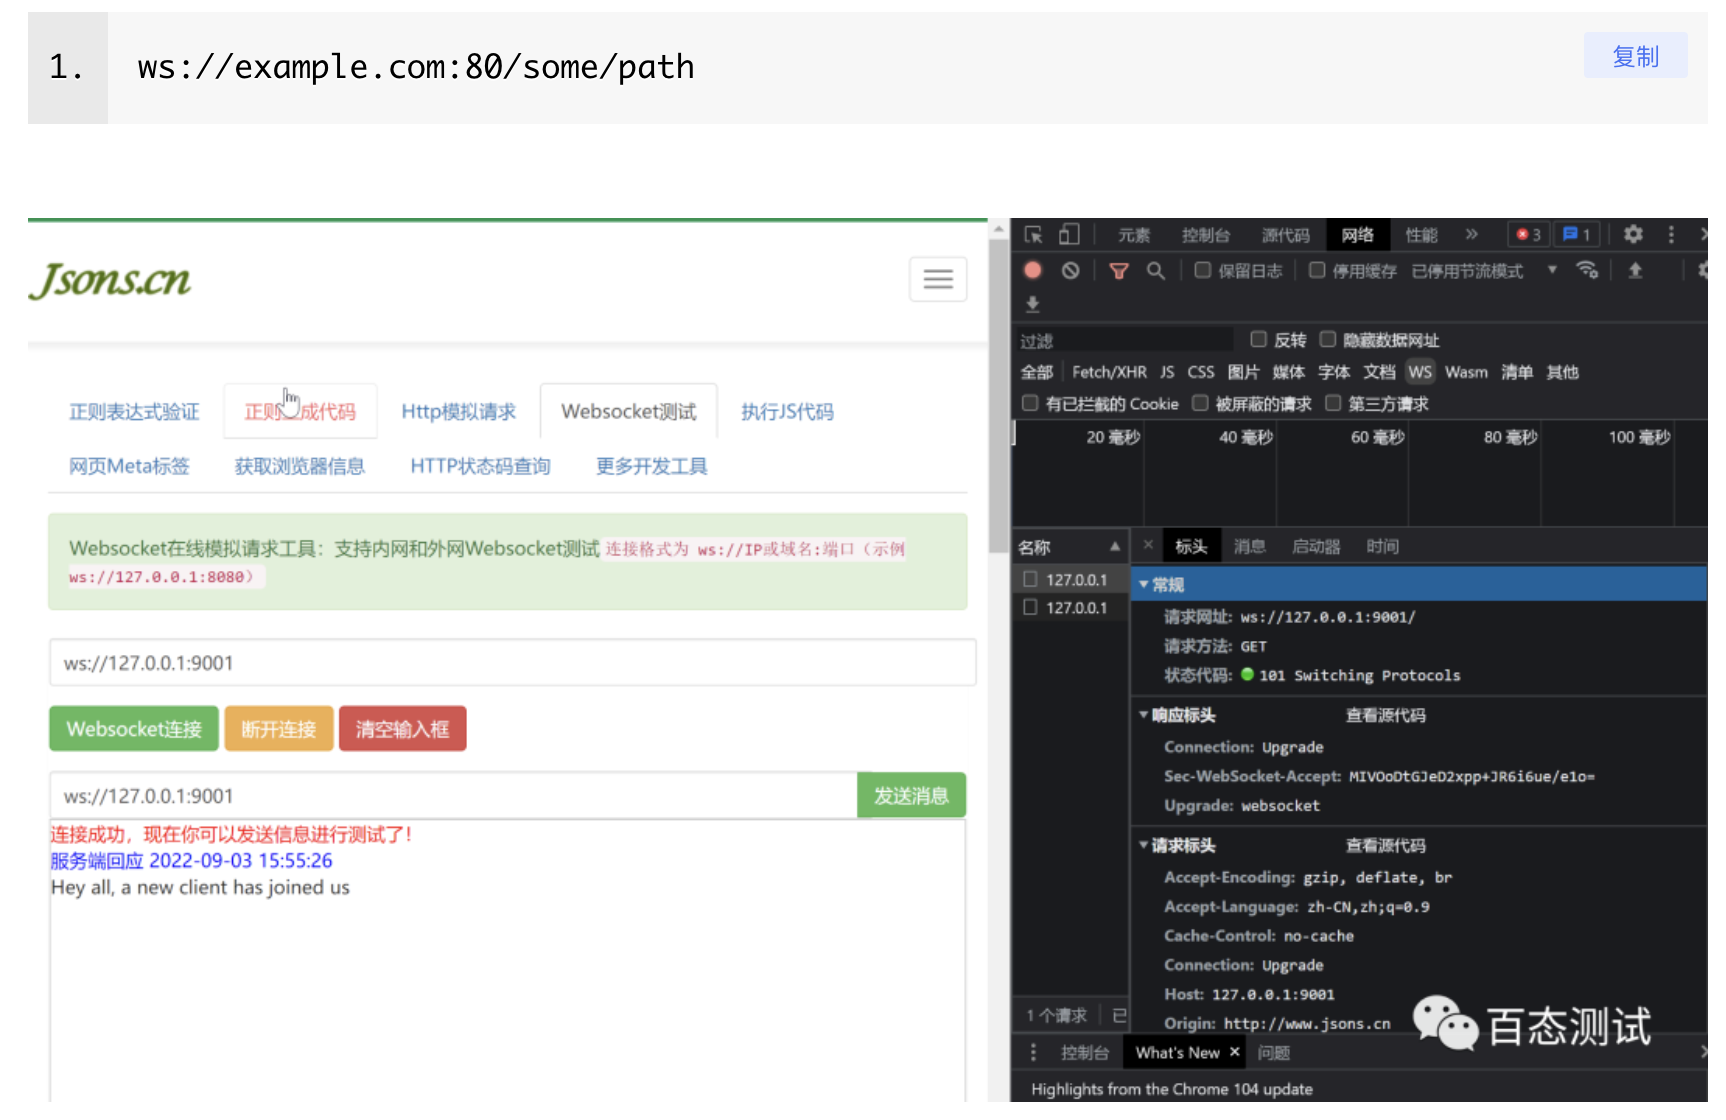View source for 响应标头 via 查看源代码

point(1386,715)
